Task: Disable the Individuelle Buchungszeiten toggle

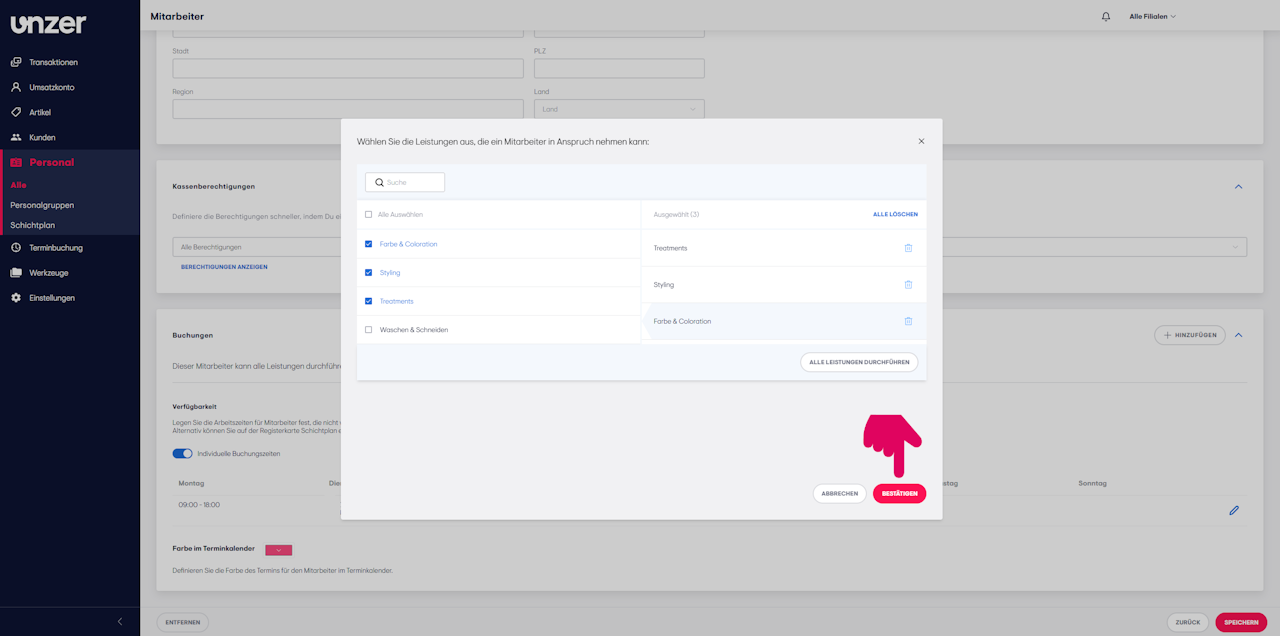Action: point(182,453)
